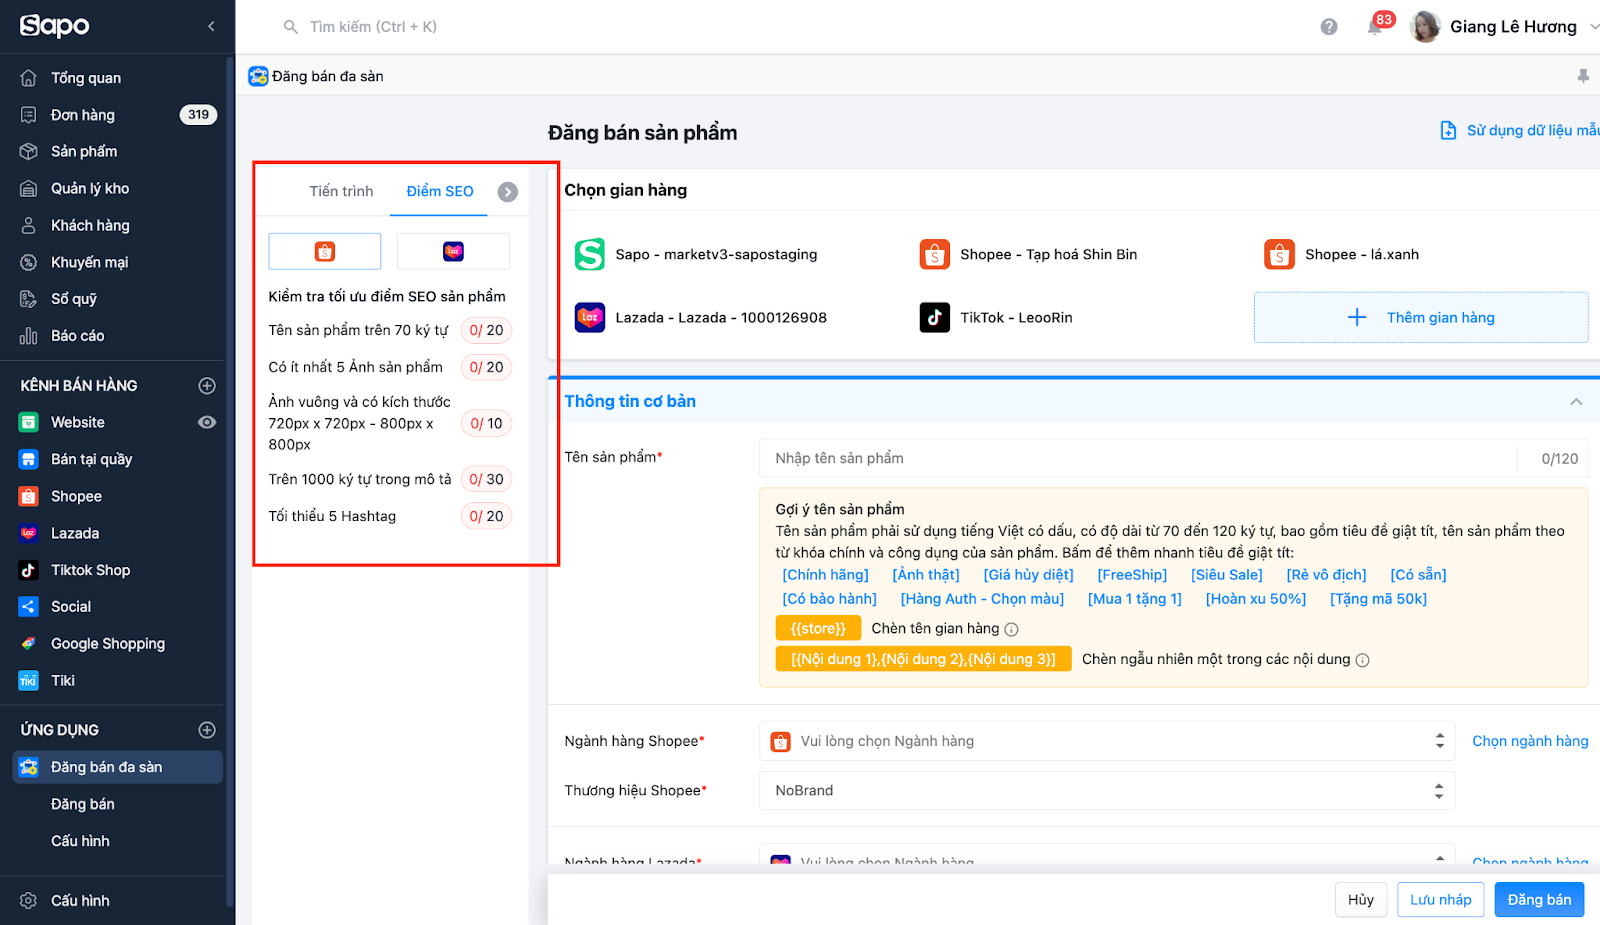Click the Chọn ngành hàng link for Shopee
This screenshot has height=925, width=1600.
tap(1530, 741)
